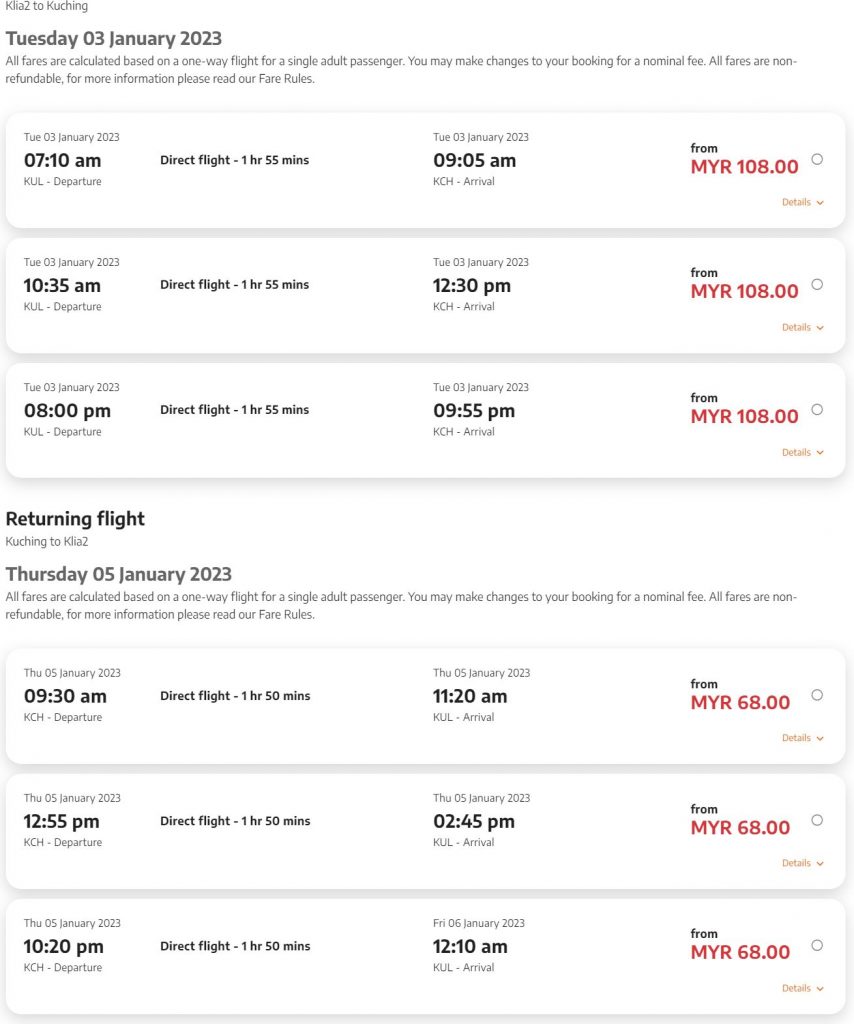Click the MYR 68.00 price of 09:30 am flight
Image resolution: width=854 pixels, height=1024 pixels.
pos(740,703)
